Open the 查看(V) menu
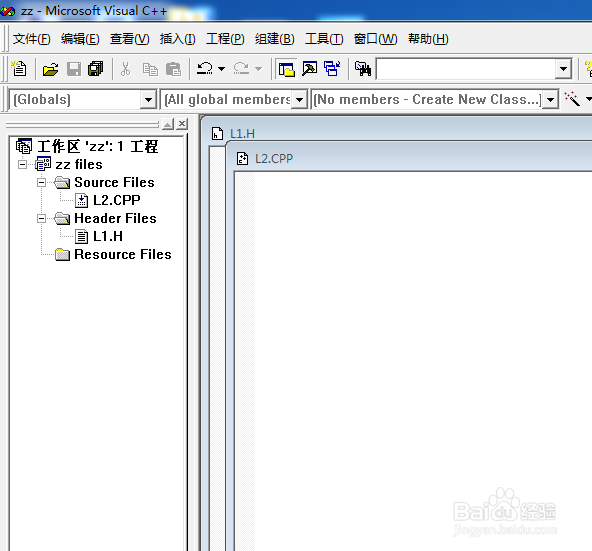This screenshot has height=551, width=592. click(x=130, y=39)
